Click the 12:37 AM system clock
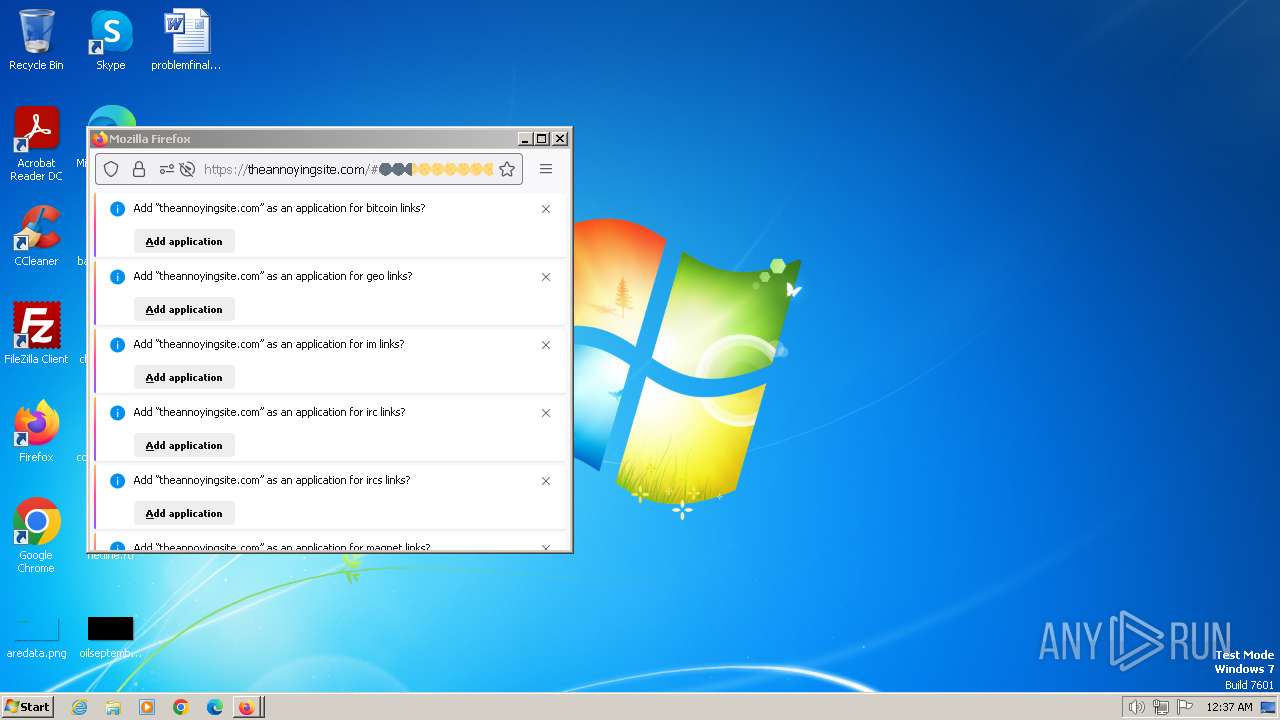The height and width of the screenshot is (720, 1280). (x=1229, y=707)
